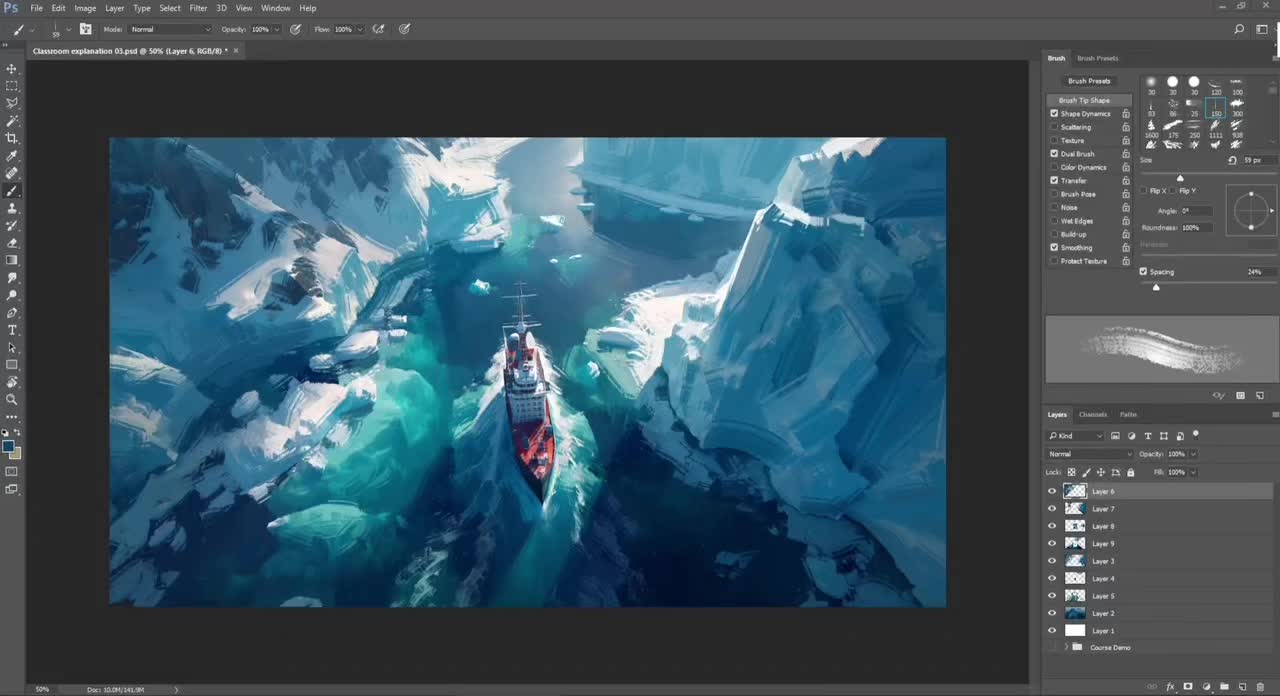The width and height of the screenshot is (1280, 696).
Task: Disable the Dual Brush checkbox
Action: point(1054,154)
